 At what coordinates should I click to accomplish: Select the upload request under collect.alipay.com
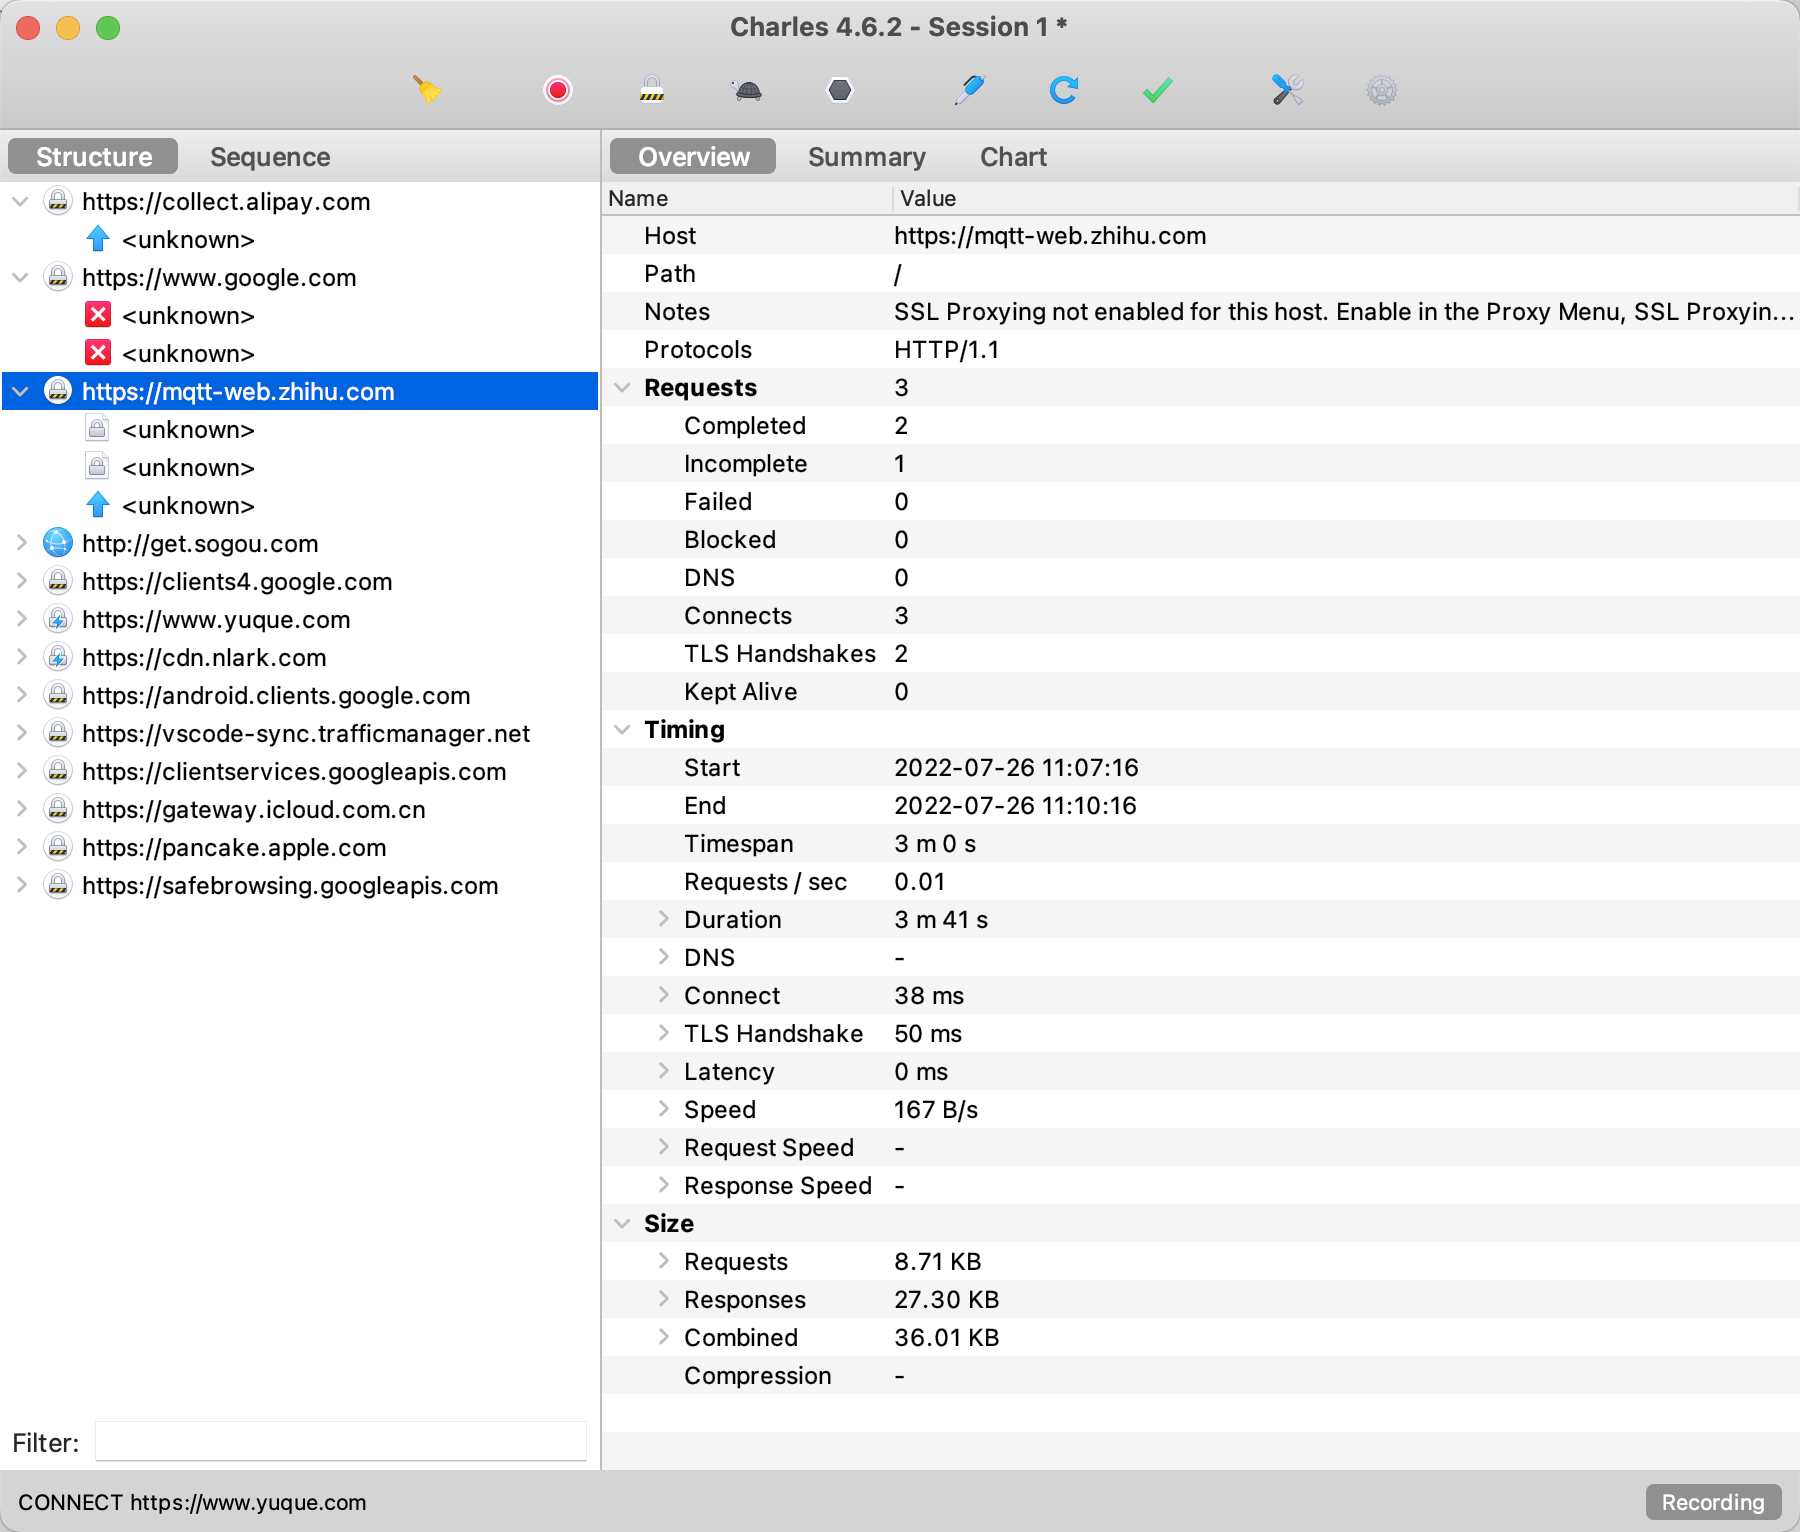188,240
